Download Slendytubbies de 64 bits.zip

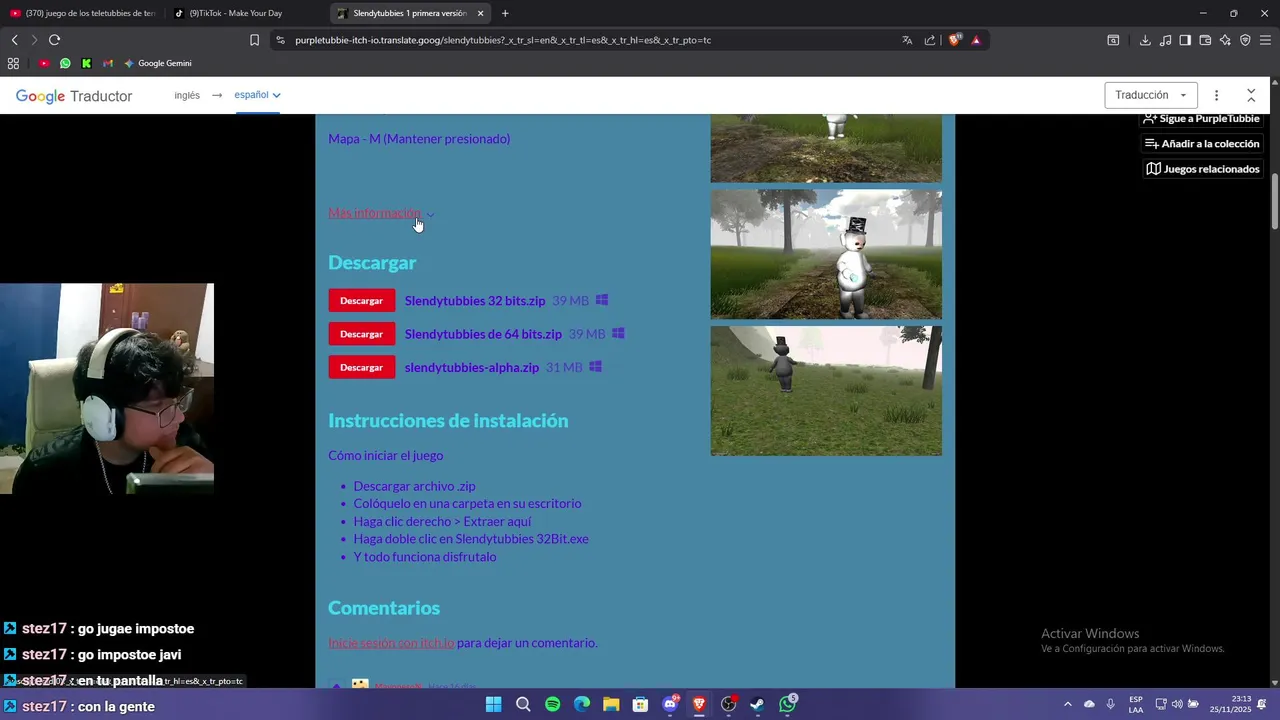coord(361,334)
